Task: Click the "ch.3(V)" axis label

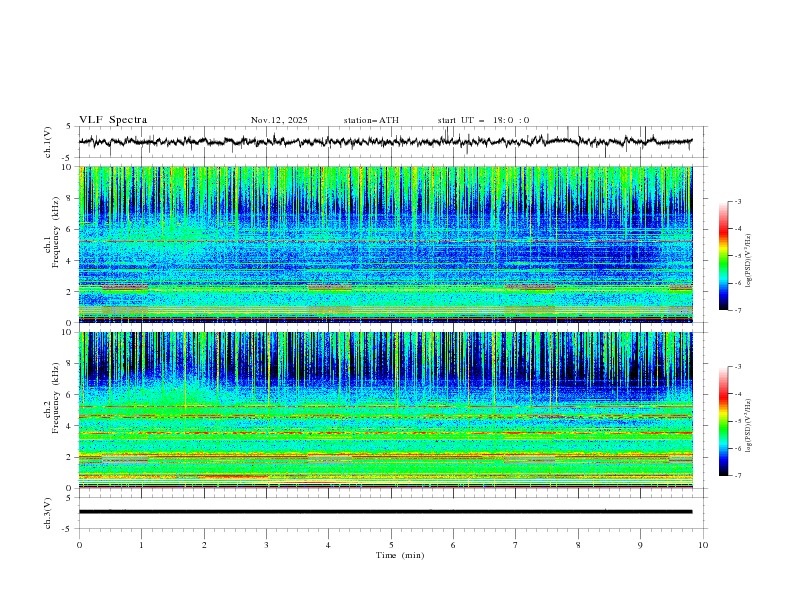Action: pyautogui.click(x=48, y=513)
